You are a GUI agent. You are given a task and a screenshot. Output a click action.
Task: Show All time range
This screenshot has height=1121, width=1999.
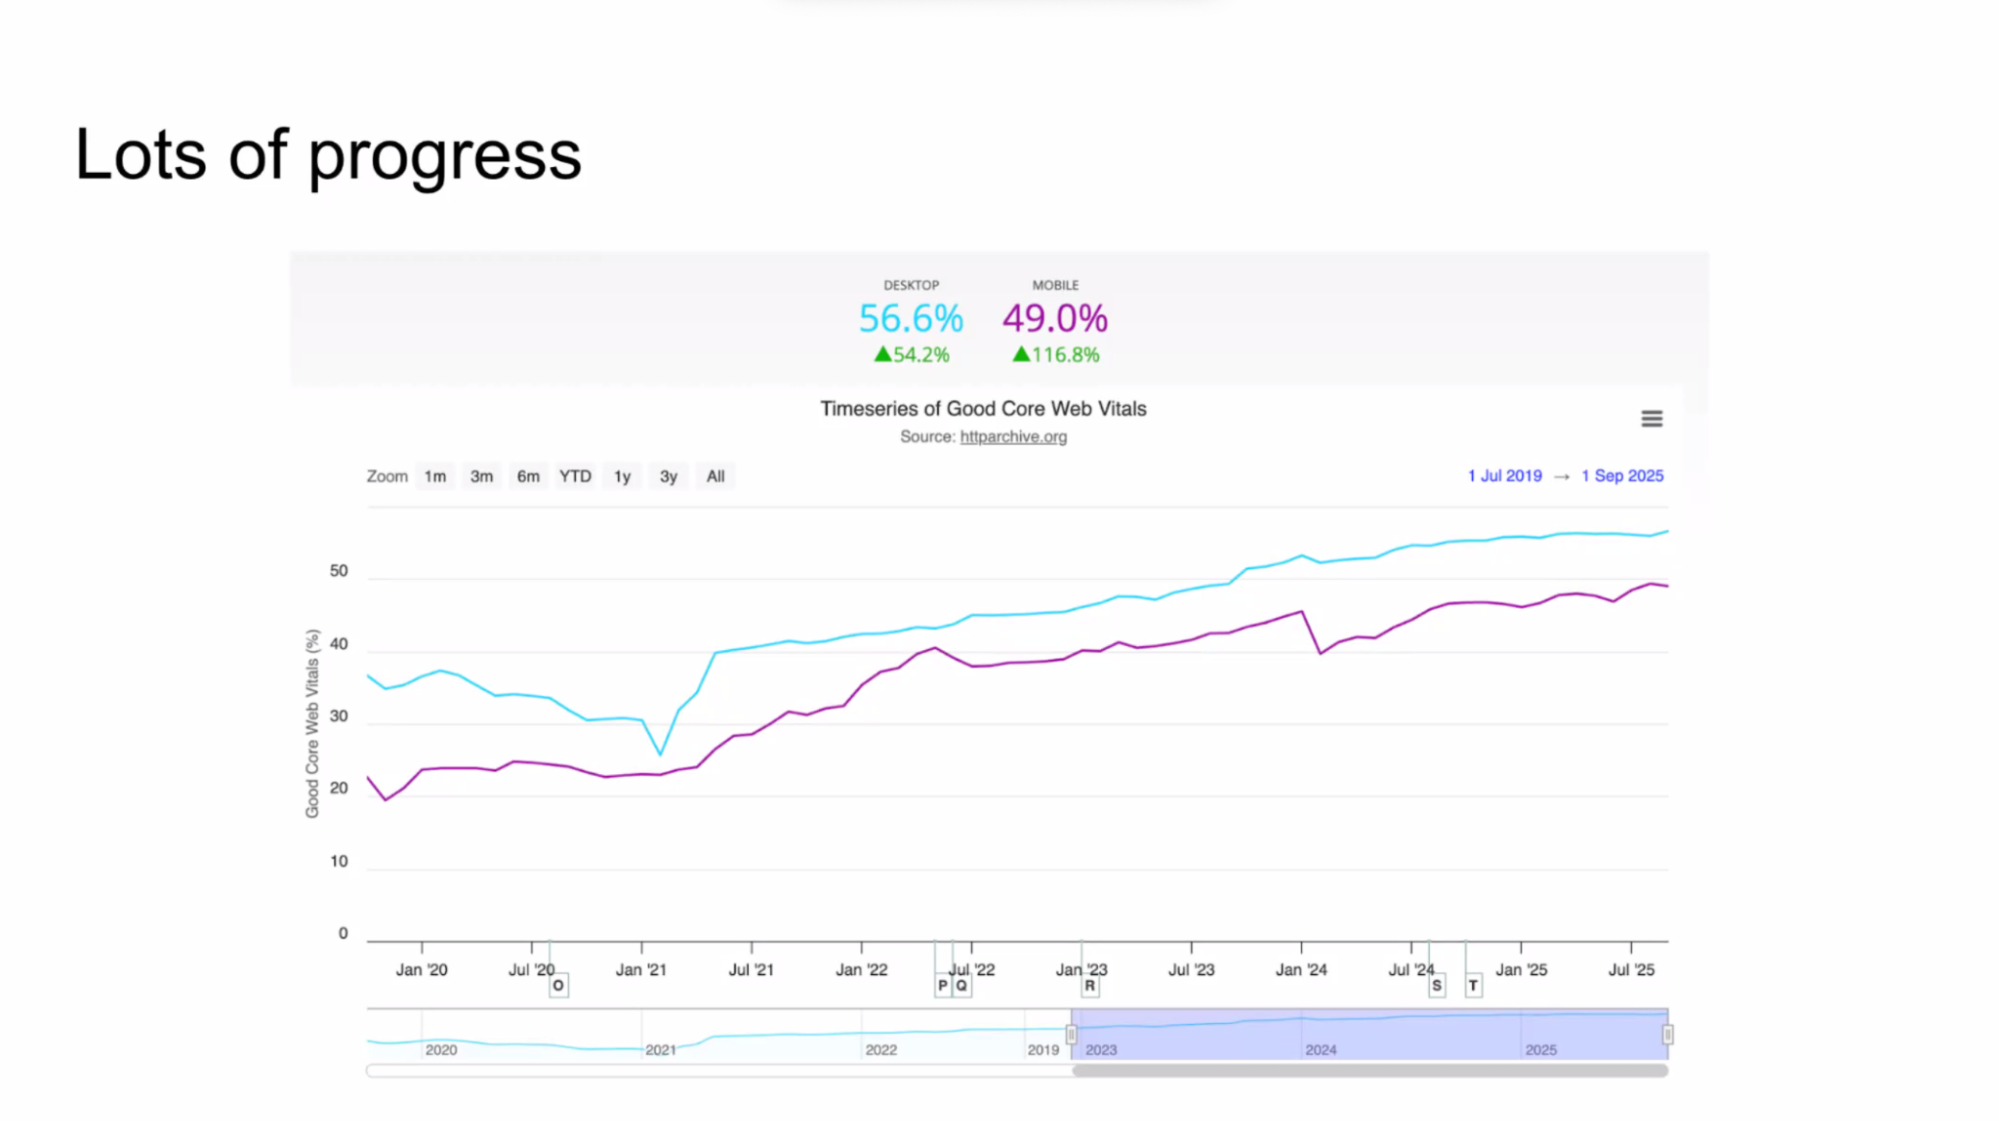(715, 476)
